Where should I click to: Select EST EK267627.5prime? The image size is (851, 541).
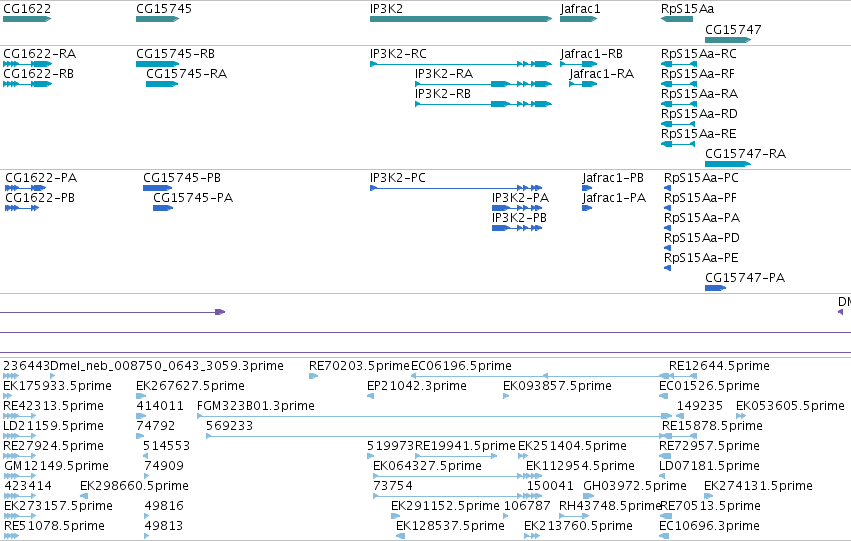pyautogui.click(x=190, y=386)
